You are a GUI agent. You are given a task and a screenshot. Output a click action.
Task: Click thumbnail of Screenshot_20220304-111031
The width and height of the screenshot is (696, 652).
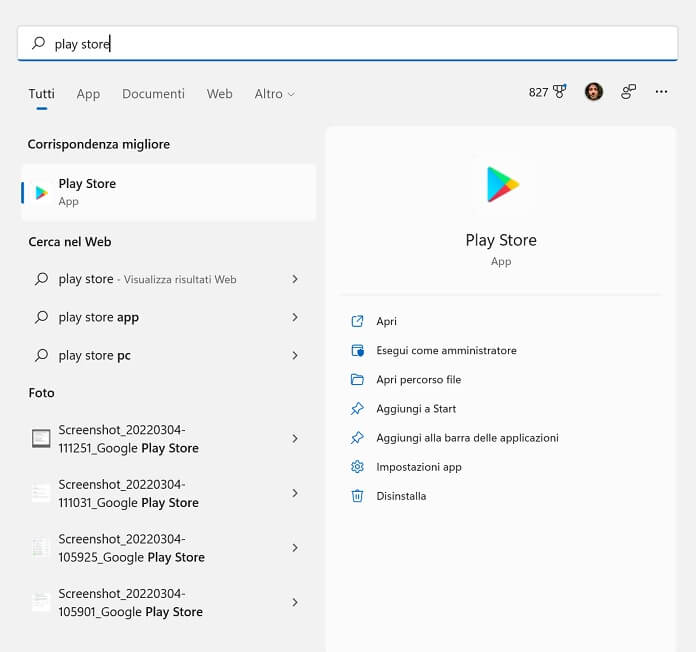point(41,493)
